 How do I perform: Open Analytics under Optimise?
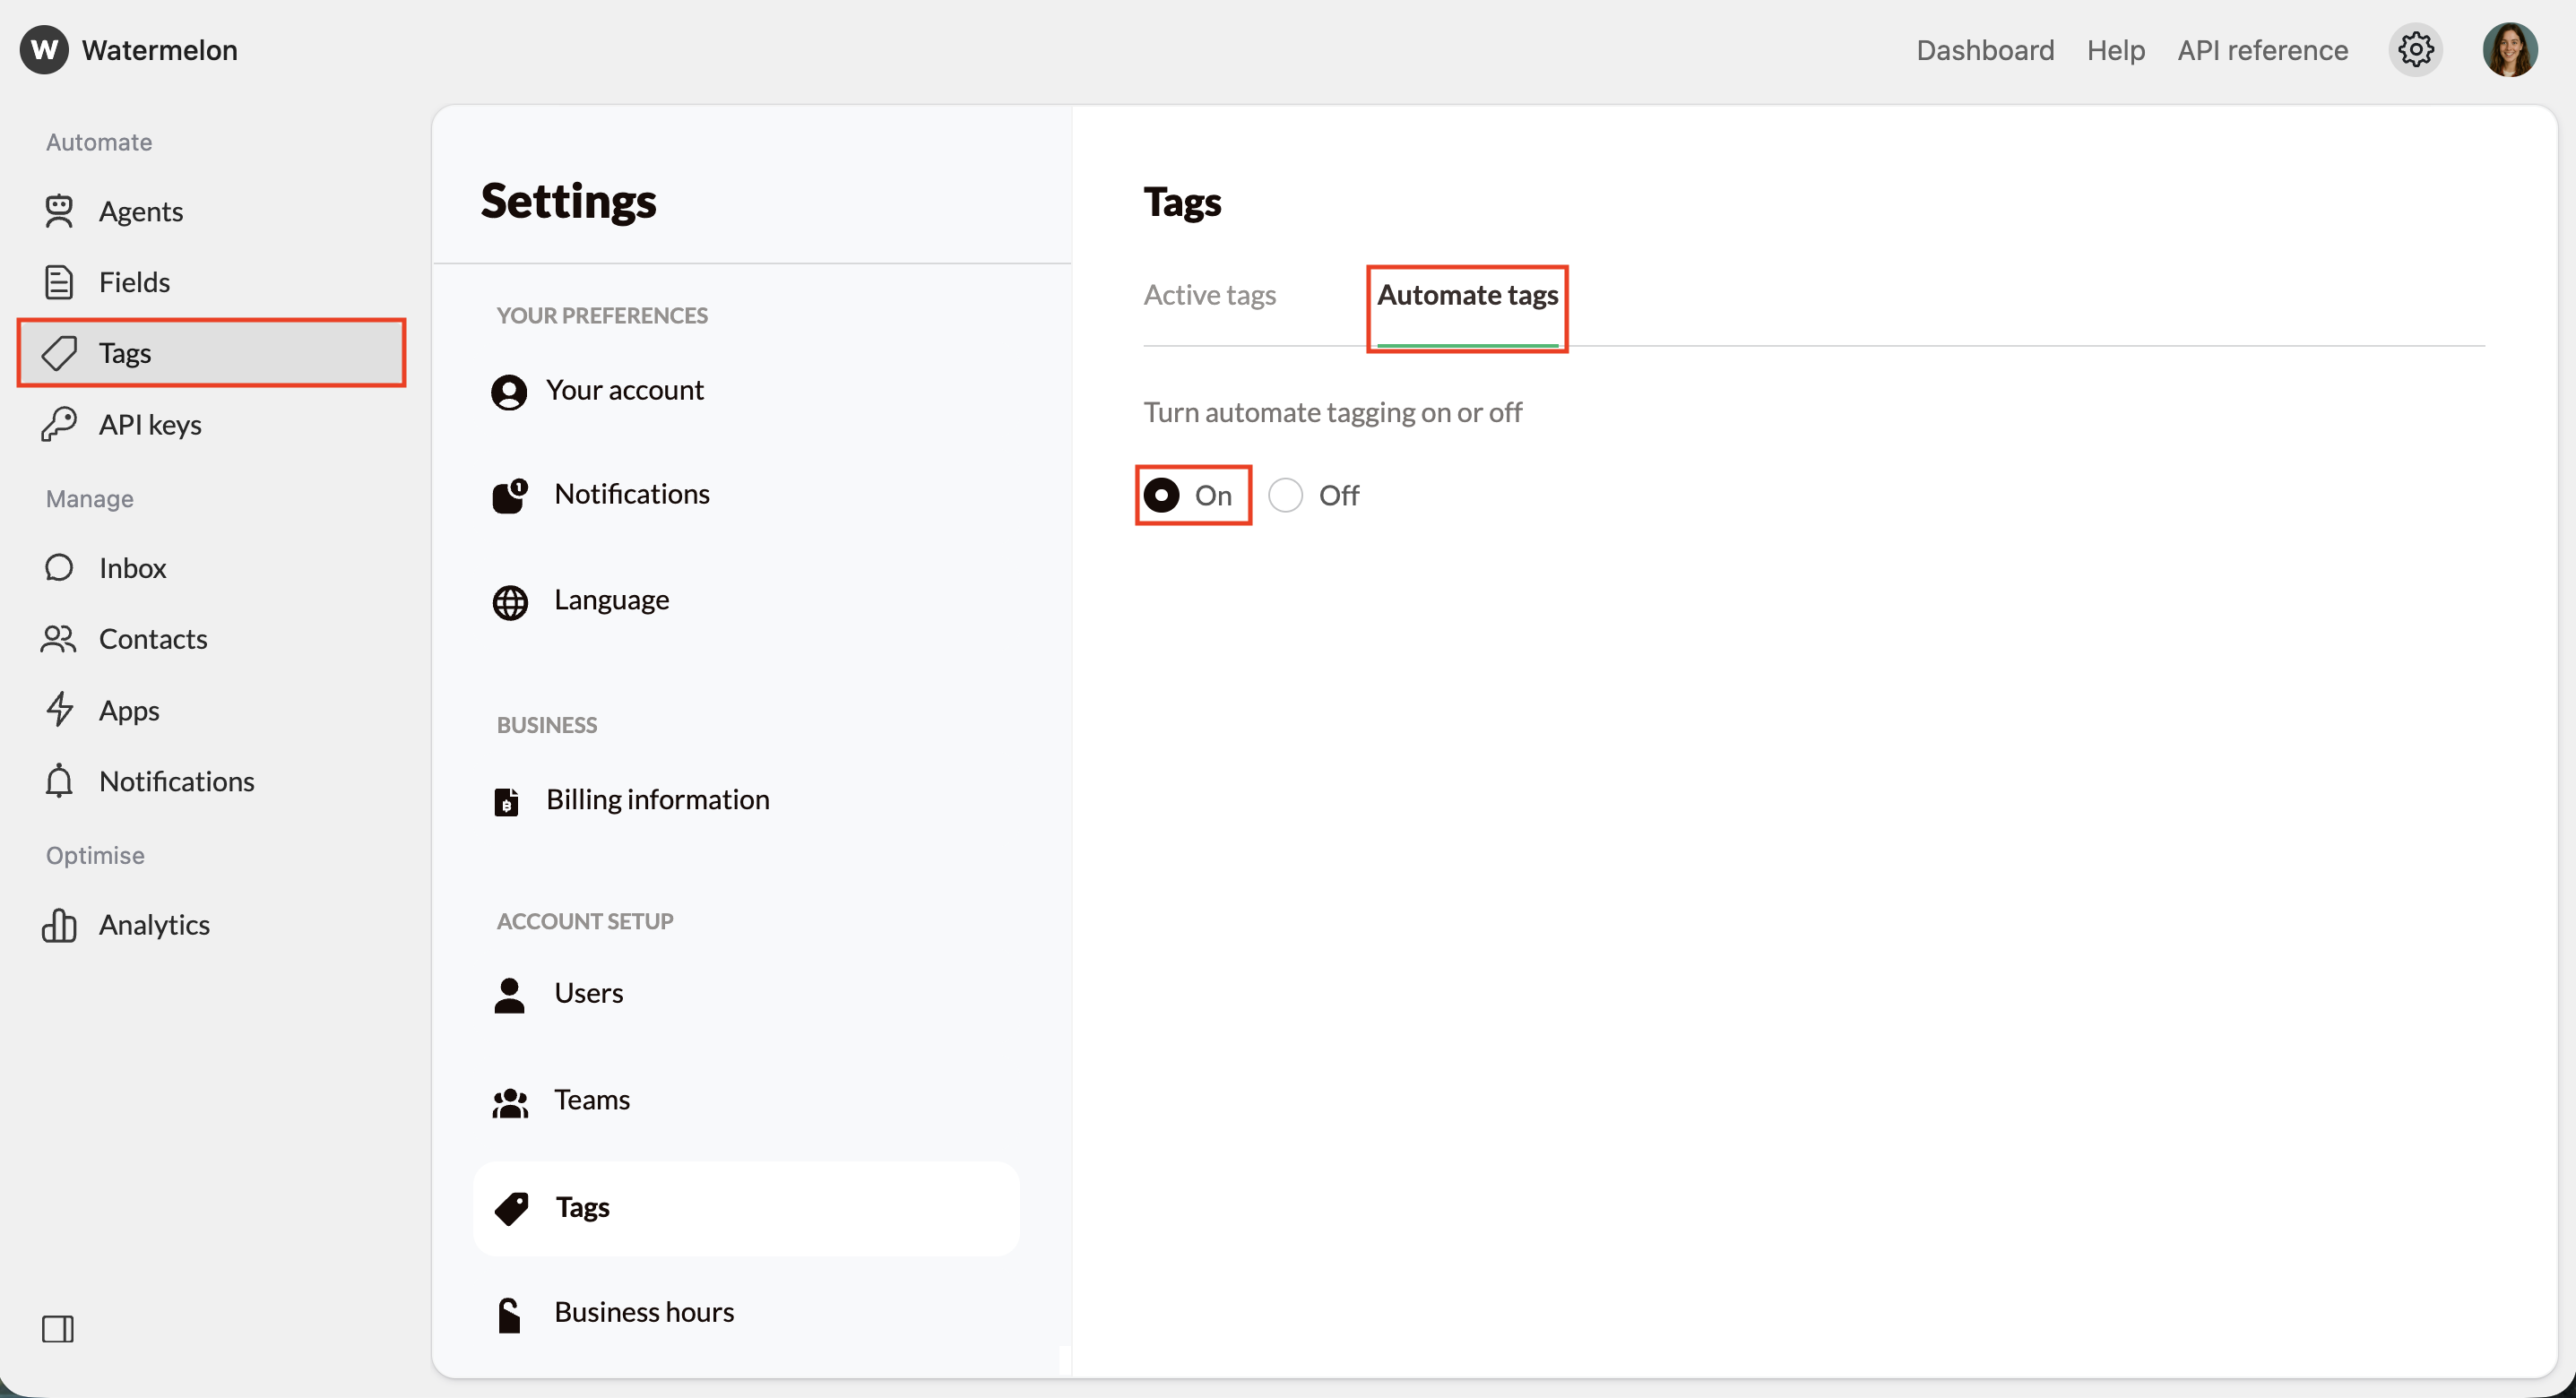pyautogui.click(x=155, y=924)
